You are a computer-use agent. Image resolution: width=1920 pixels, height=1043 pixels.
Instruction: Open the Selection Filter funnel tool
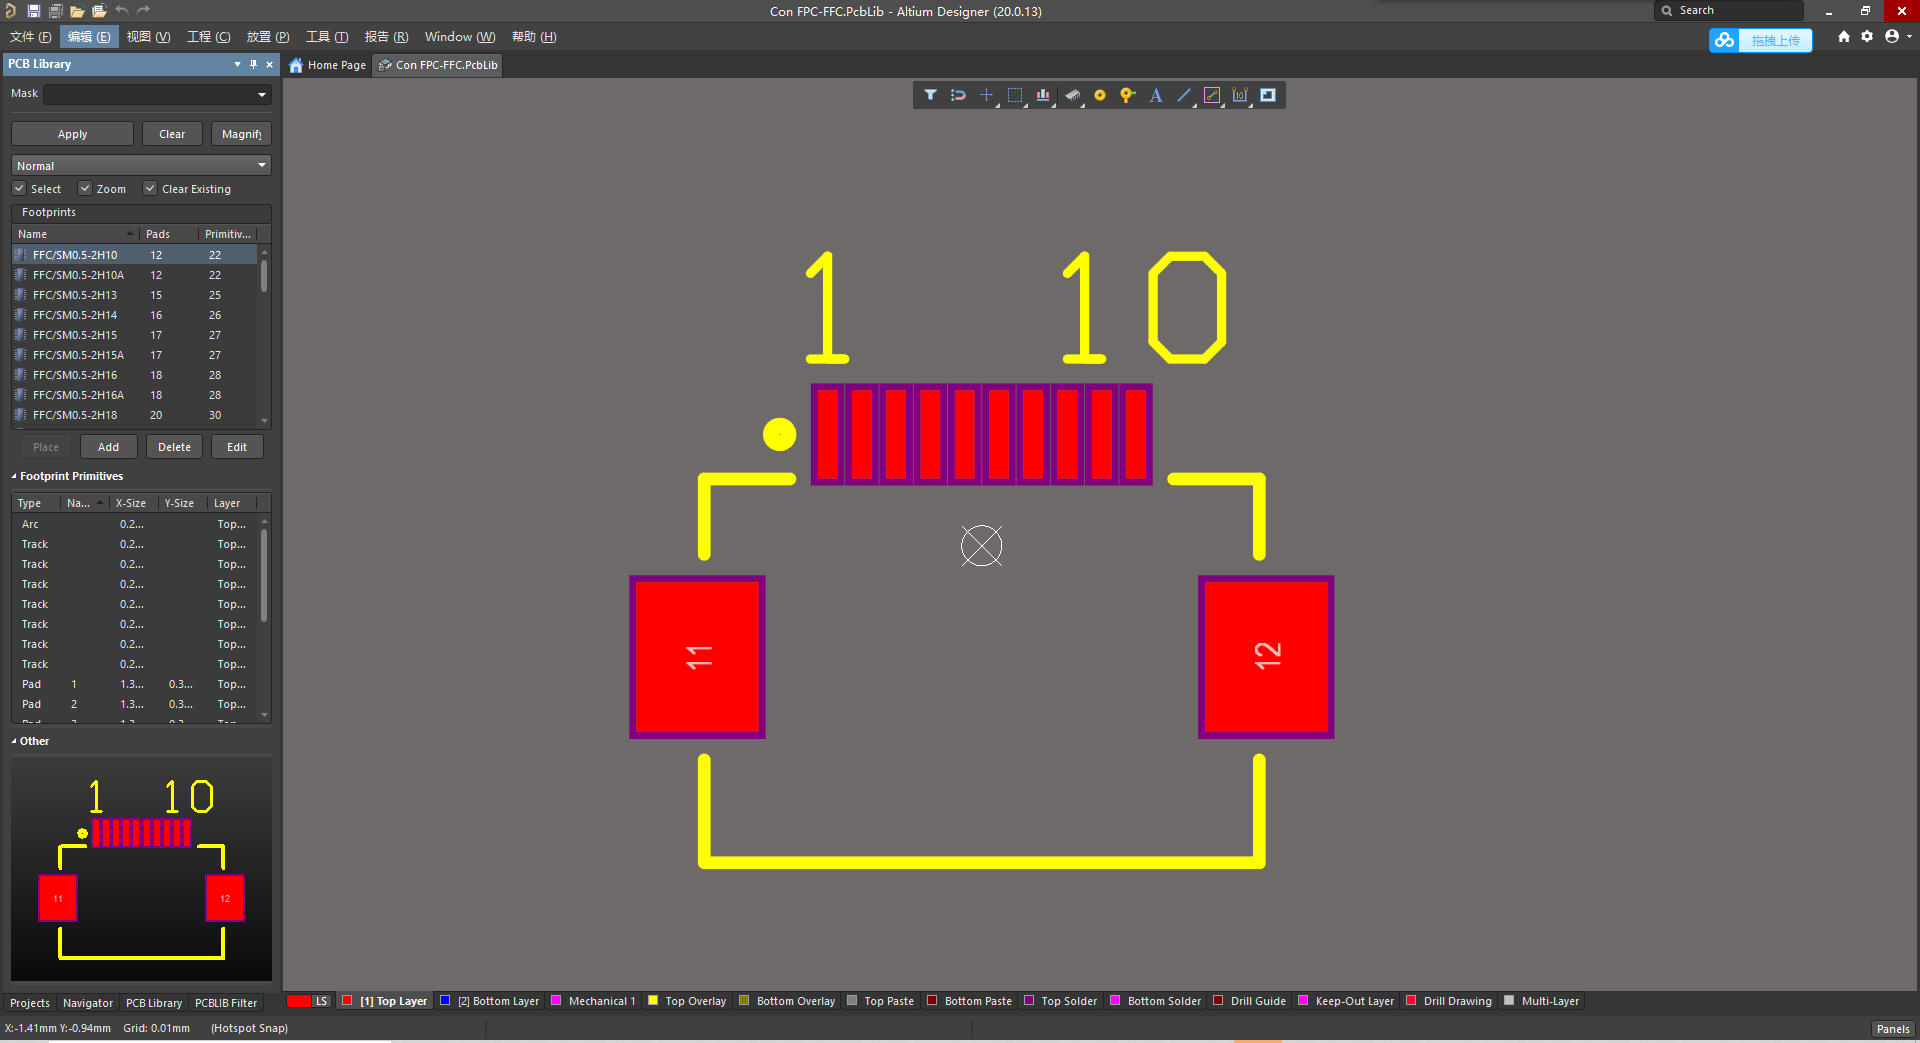pos(930,95)
